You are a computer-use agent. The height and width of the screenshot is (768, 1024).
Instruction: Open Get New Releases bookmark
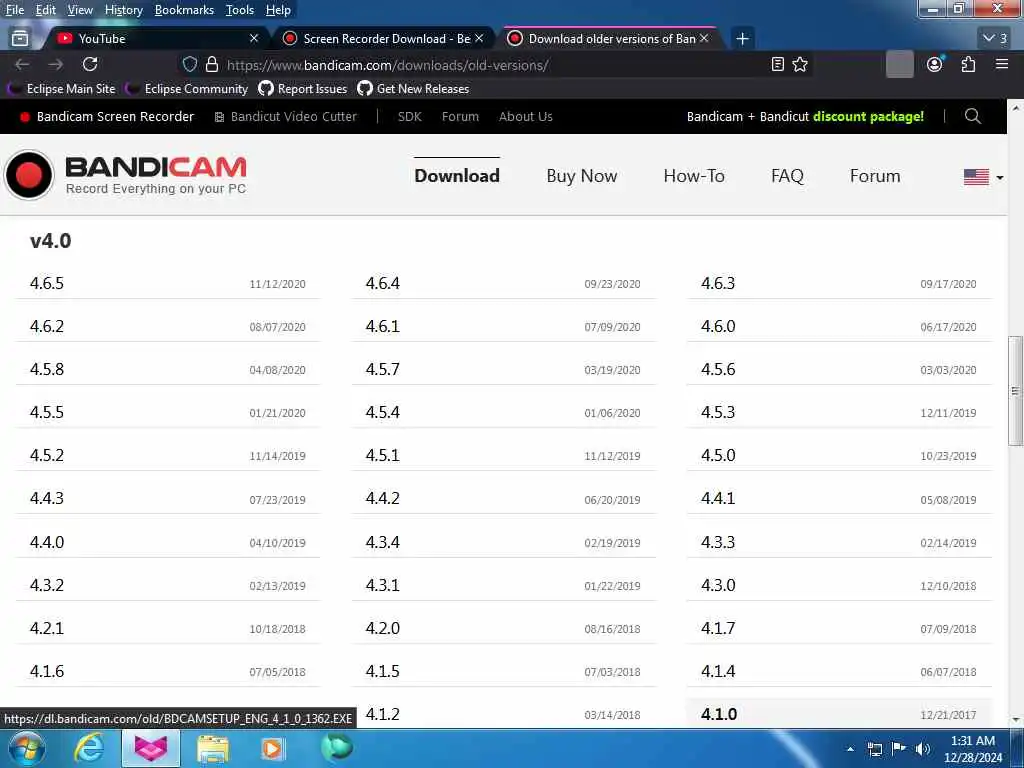[413, 89]
